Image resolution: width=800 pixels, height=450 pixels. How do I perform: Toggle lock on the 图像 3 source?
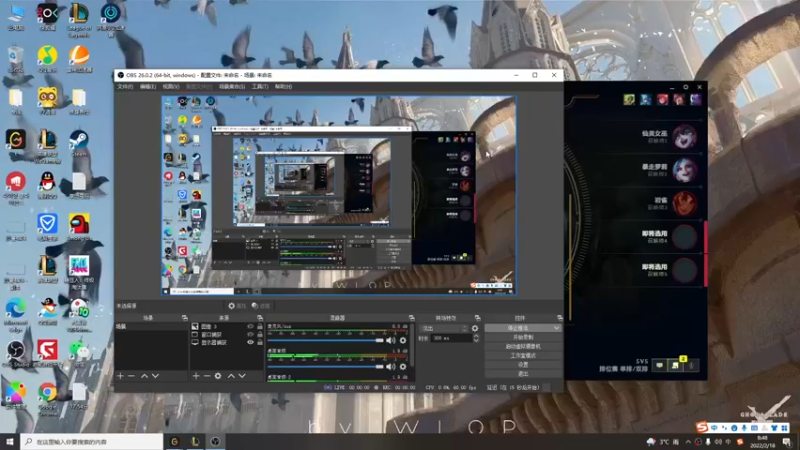pyautogui.click(x=260, y=327)
